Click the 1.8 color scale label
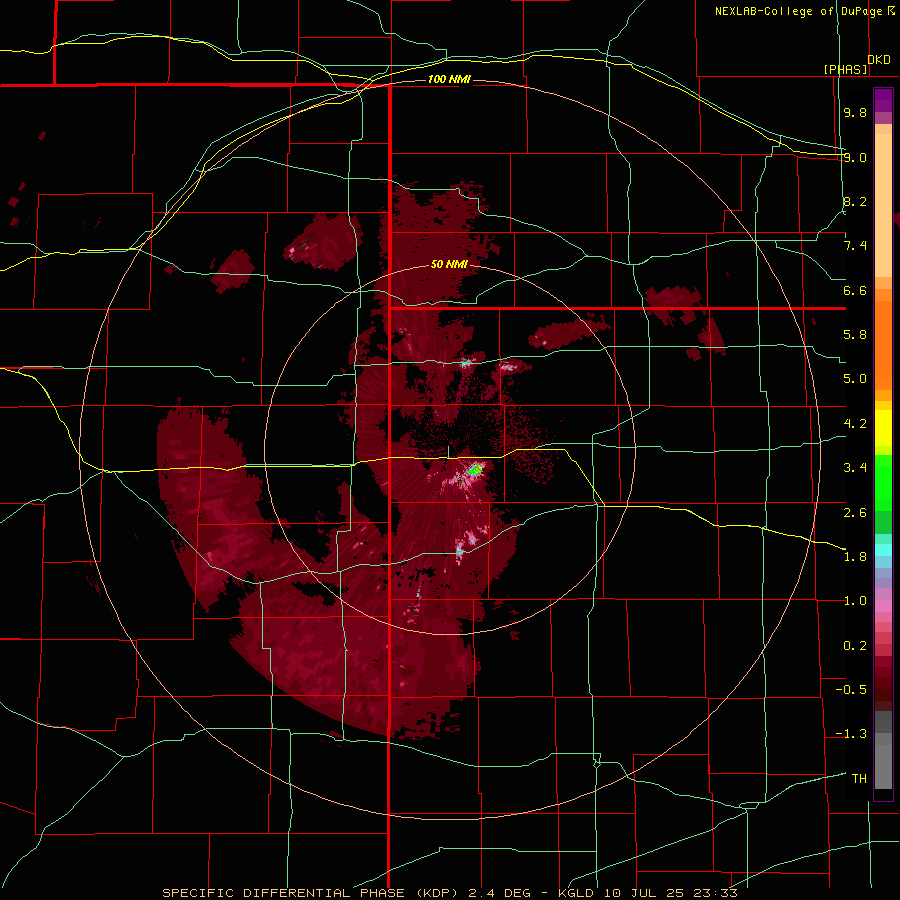Image resolution: width=900 pixels, height=900 pixels. pyautogui.click(x=855, y=557)
